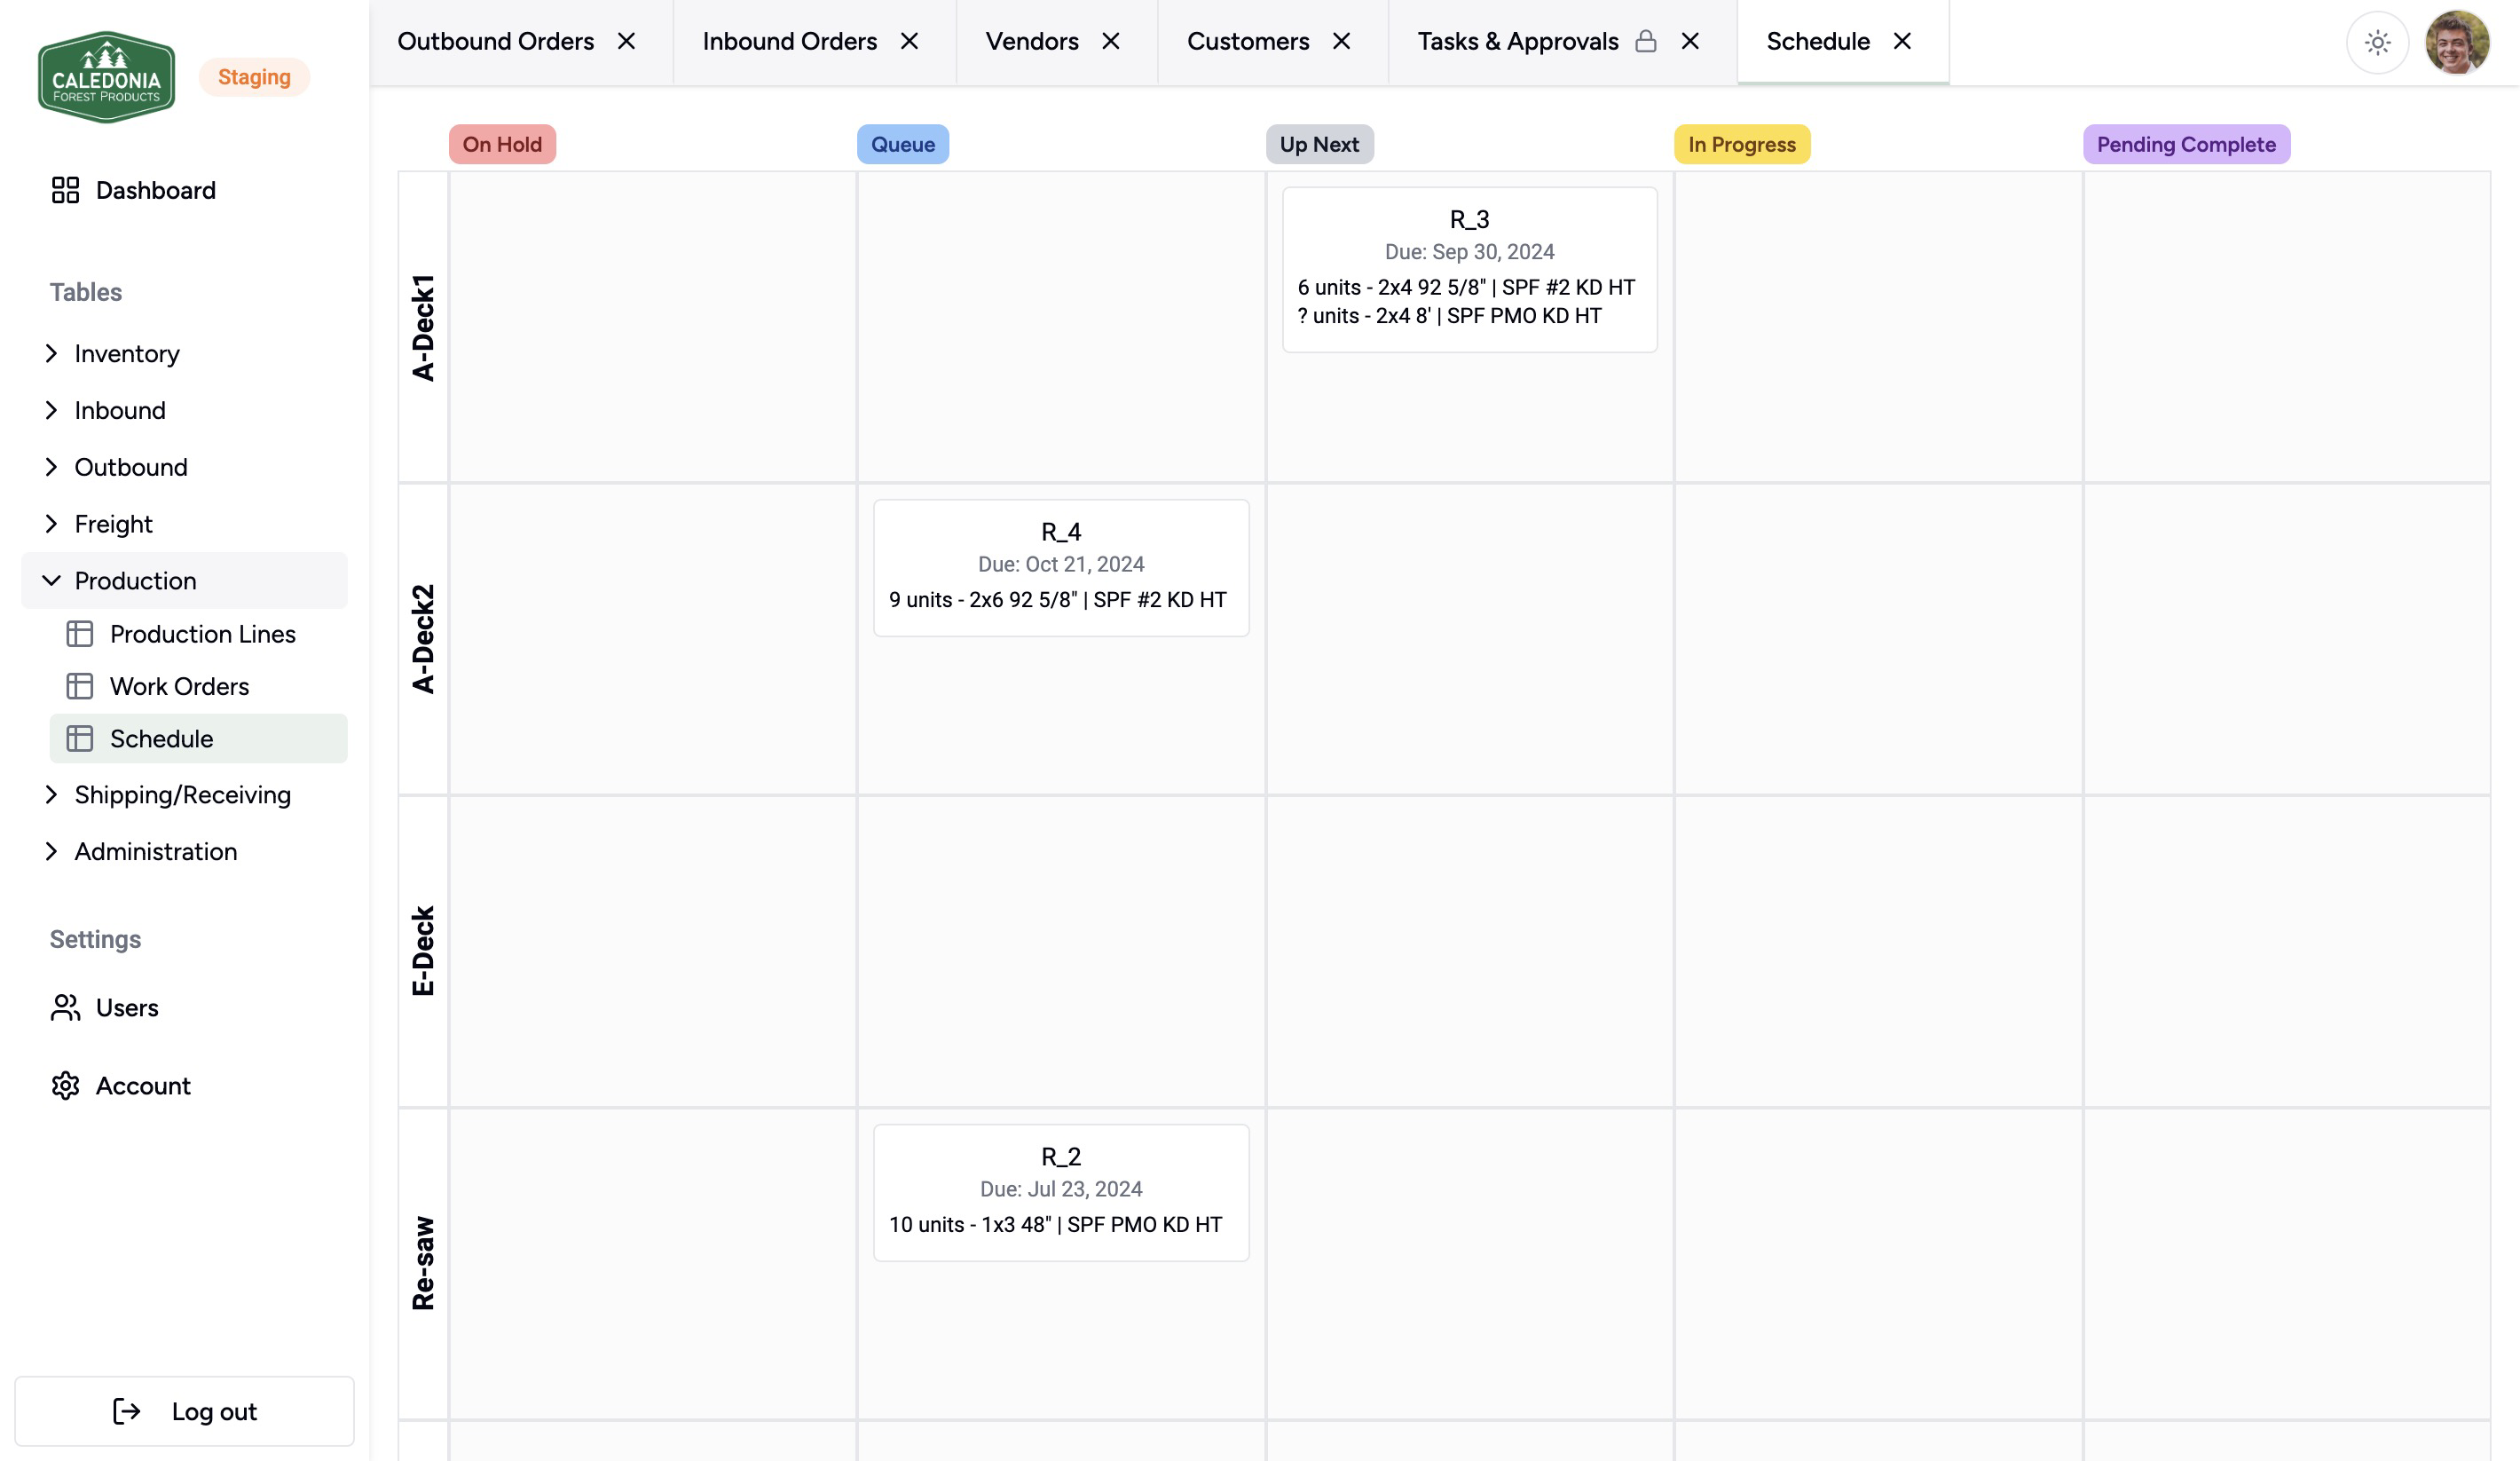2520x1461 pixels.
Task: Click the Account settings gear icon
Action: 64,1084
